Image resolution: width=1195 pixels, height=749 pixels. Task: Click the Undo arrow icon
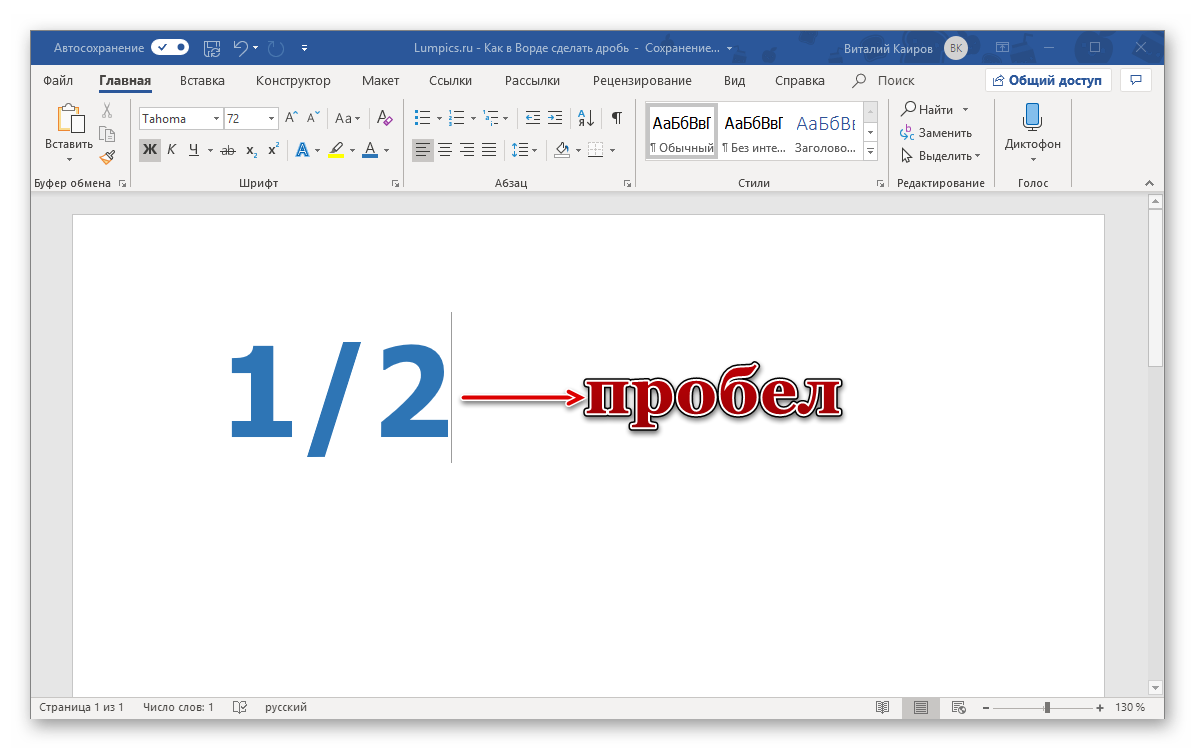click(x=240, y=47)
